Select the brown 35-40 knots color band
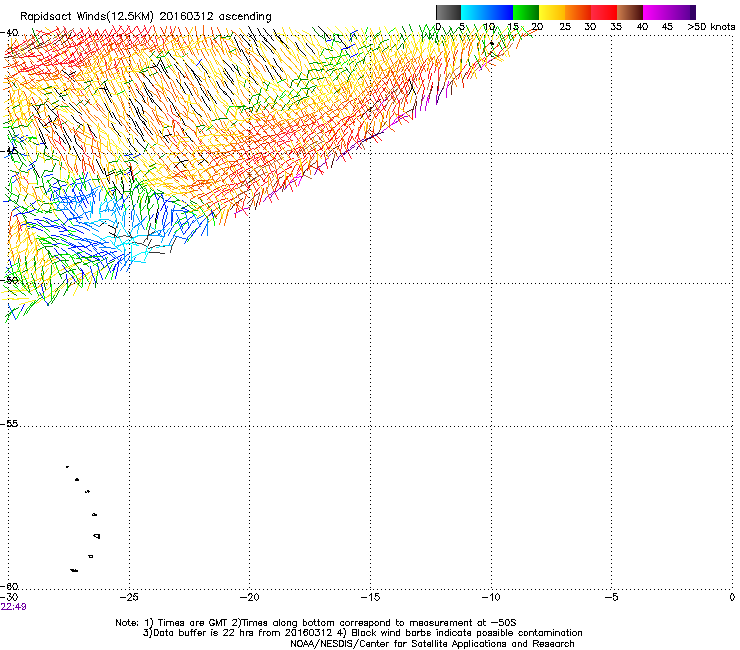740x650 pixels. 630,12
